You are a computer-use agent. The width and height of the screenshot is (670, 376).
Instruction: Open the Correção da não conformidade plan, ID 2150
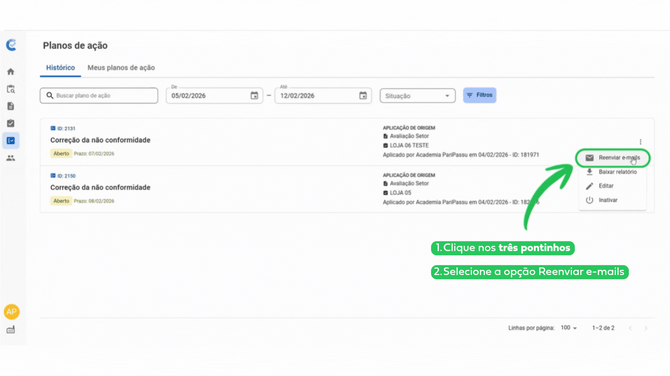(100, 188)
